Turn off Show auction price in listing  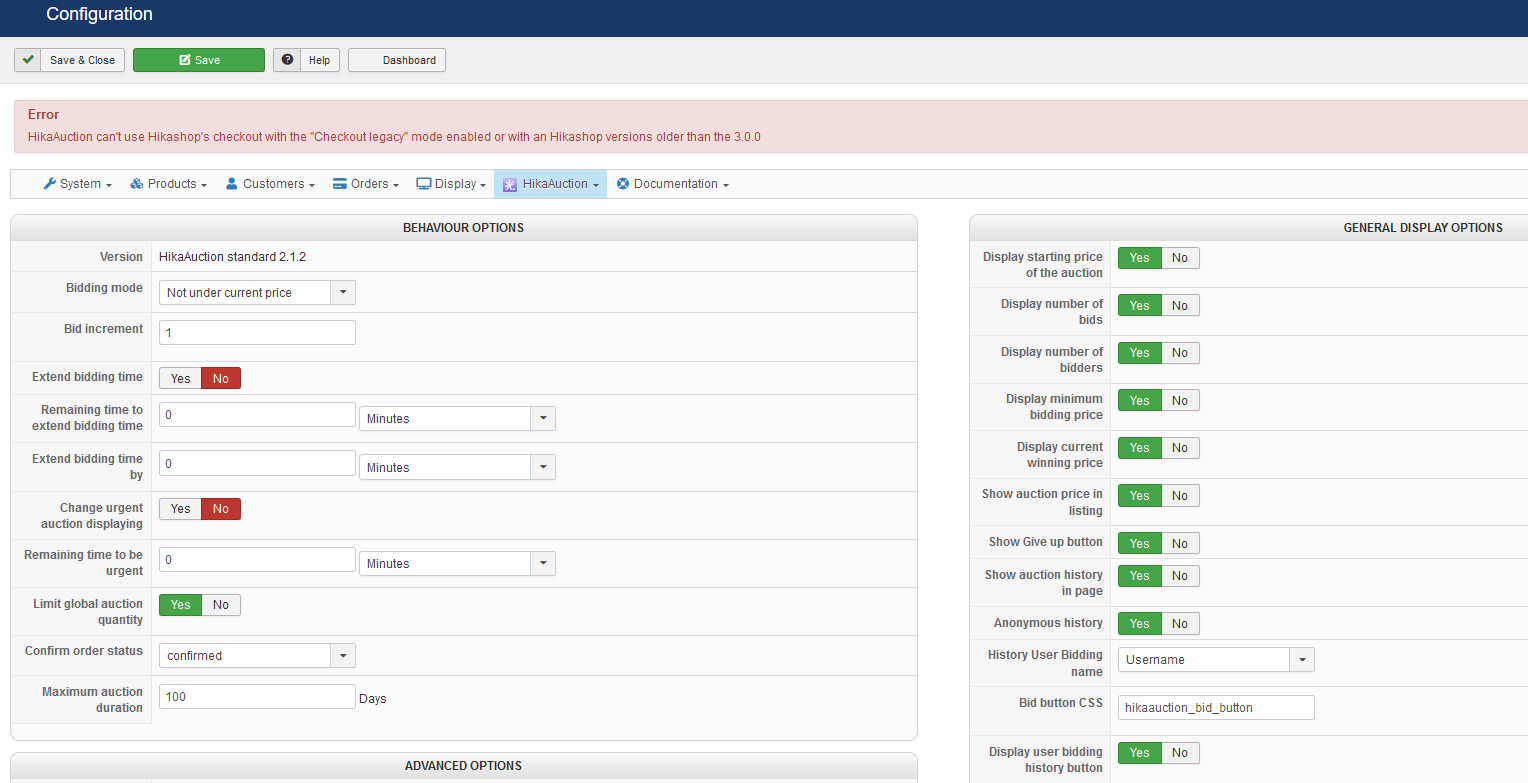1180,496
